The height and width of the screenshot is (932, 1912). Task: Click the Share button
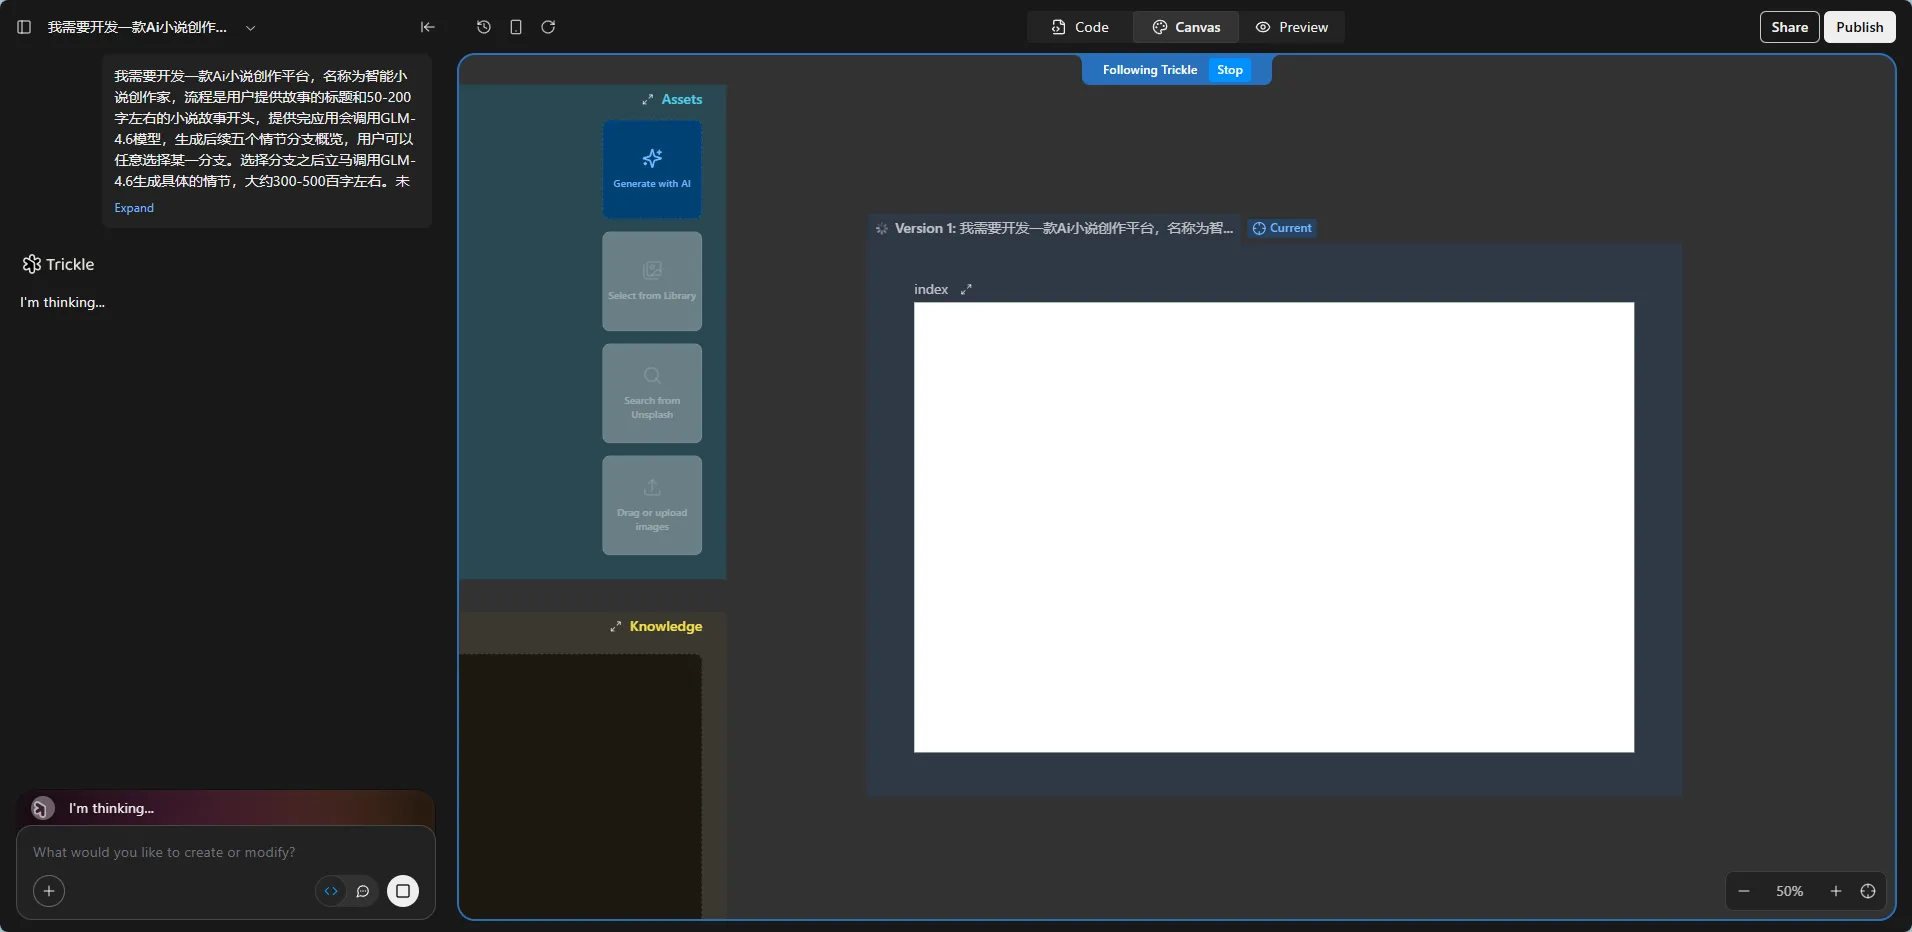[1789, 27]
